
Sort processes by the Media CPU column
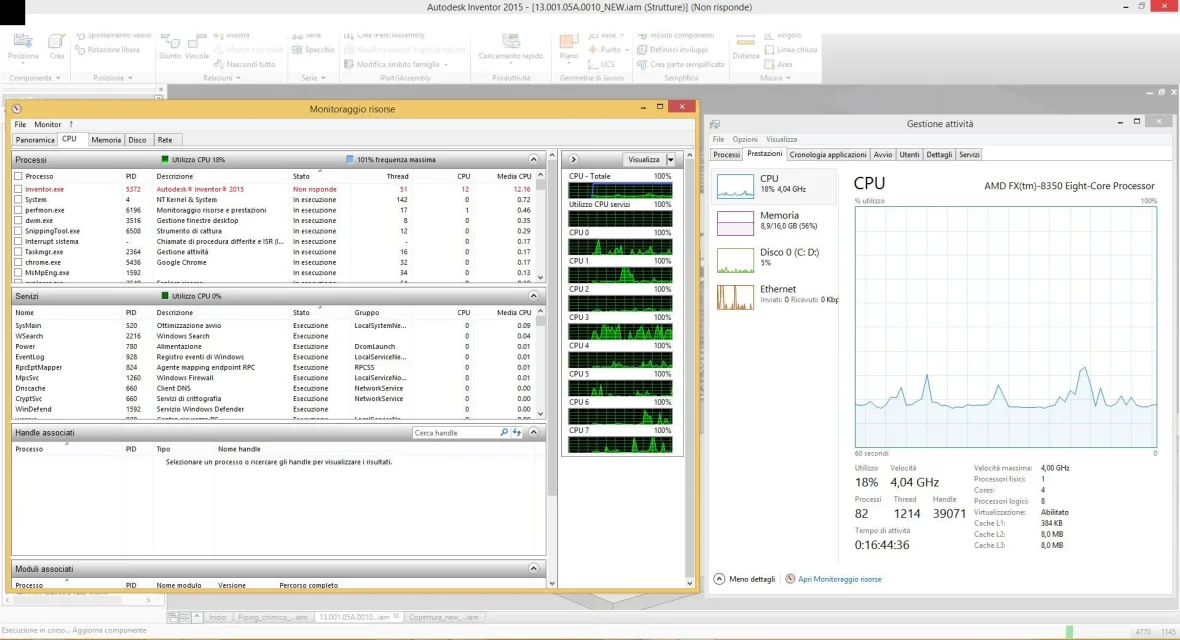pos(514,176)
